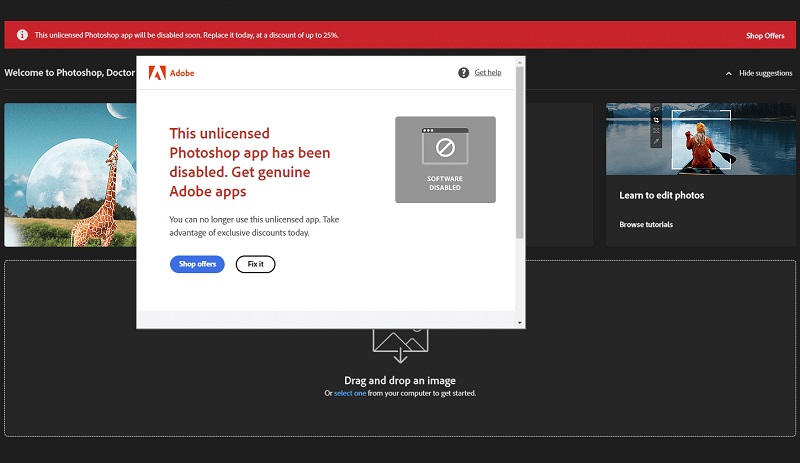The image size is (800, 463).
Task: Click the crop tool icon on tutorial image
Action: coord(656,120)
